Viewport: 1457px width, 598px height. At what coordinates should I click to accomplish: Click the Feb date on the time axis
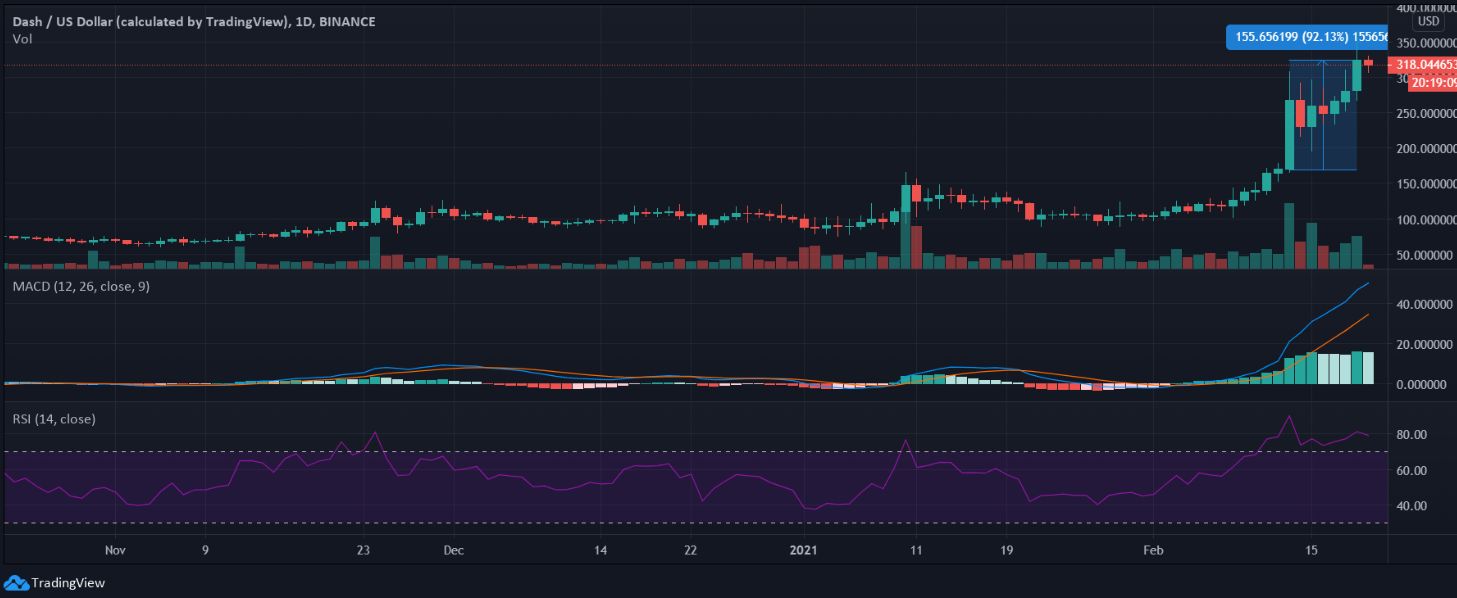click(1154, 550)
